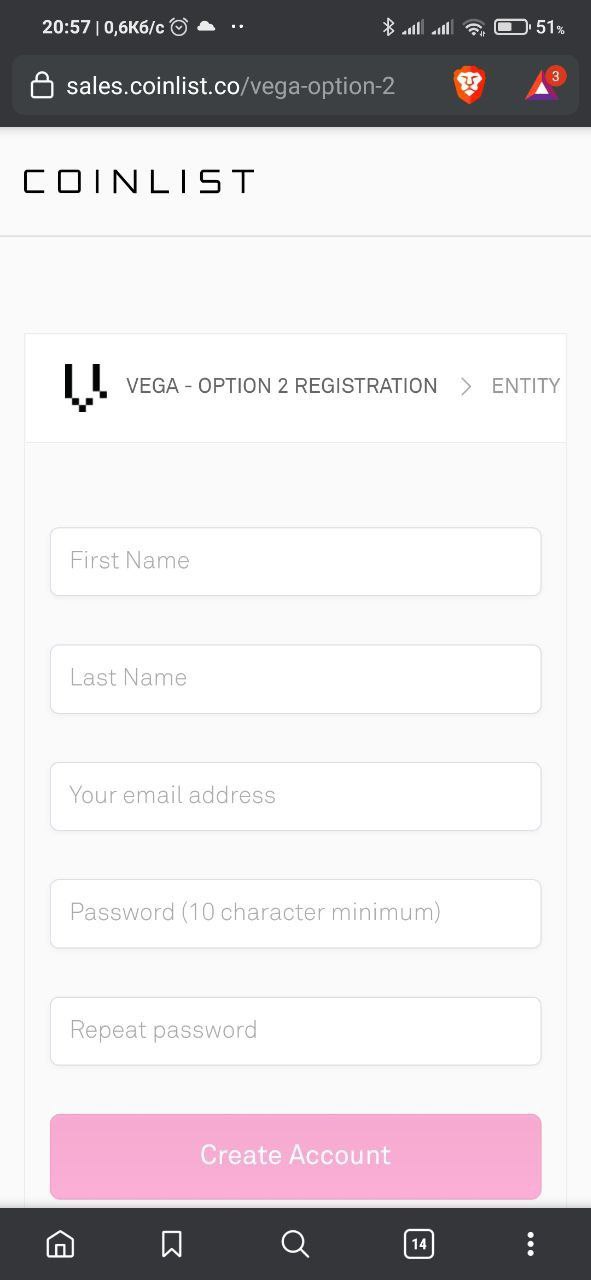Click the Vega logo icon
Viewport: 591px width, 1280px height.
click(x=85, y=388)
